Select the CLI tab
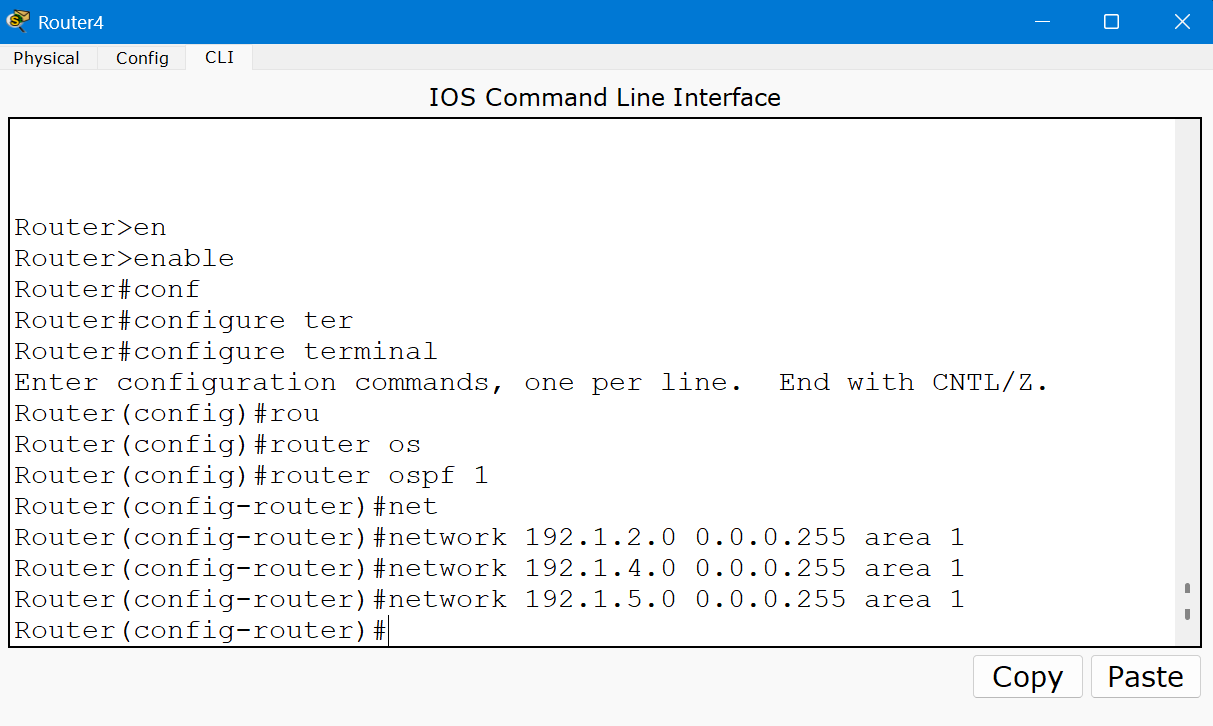Screen dimensions: 1213x726 pos(219,57)
